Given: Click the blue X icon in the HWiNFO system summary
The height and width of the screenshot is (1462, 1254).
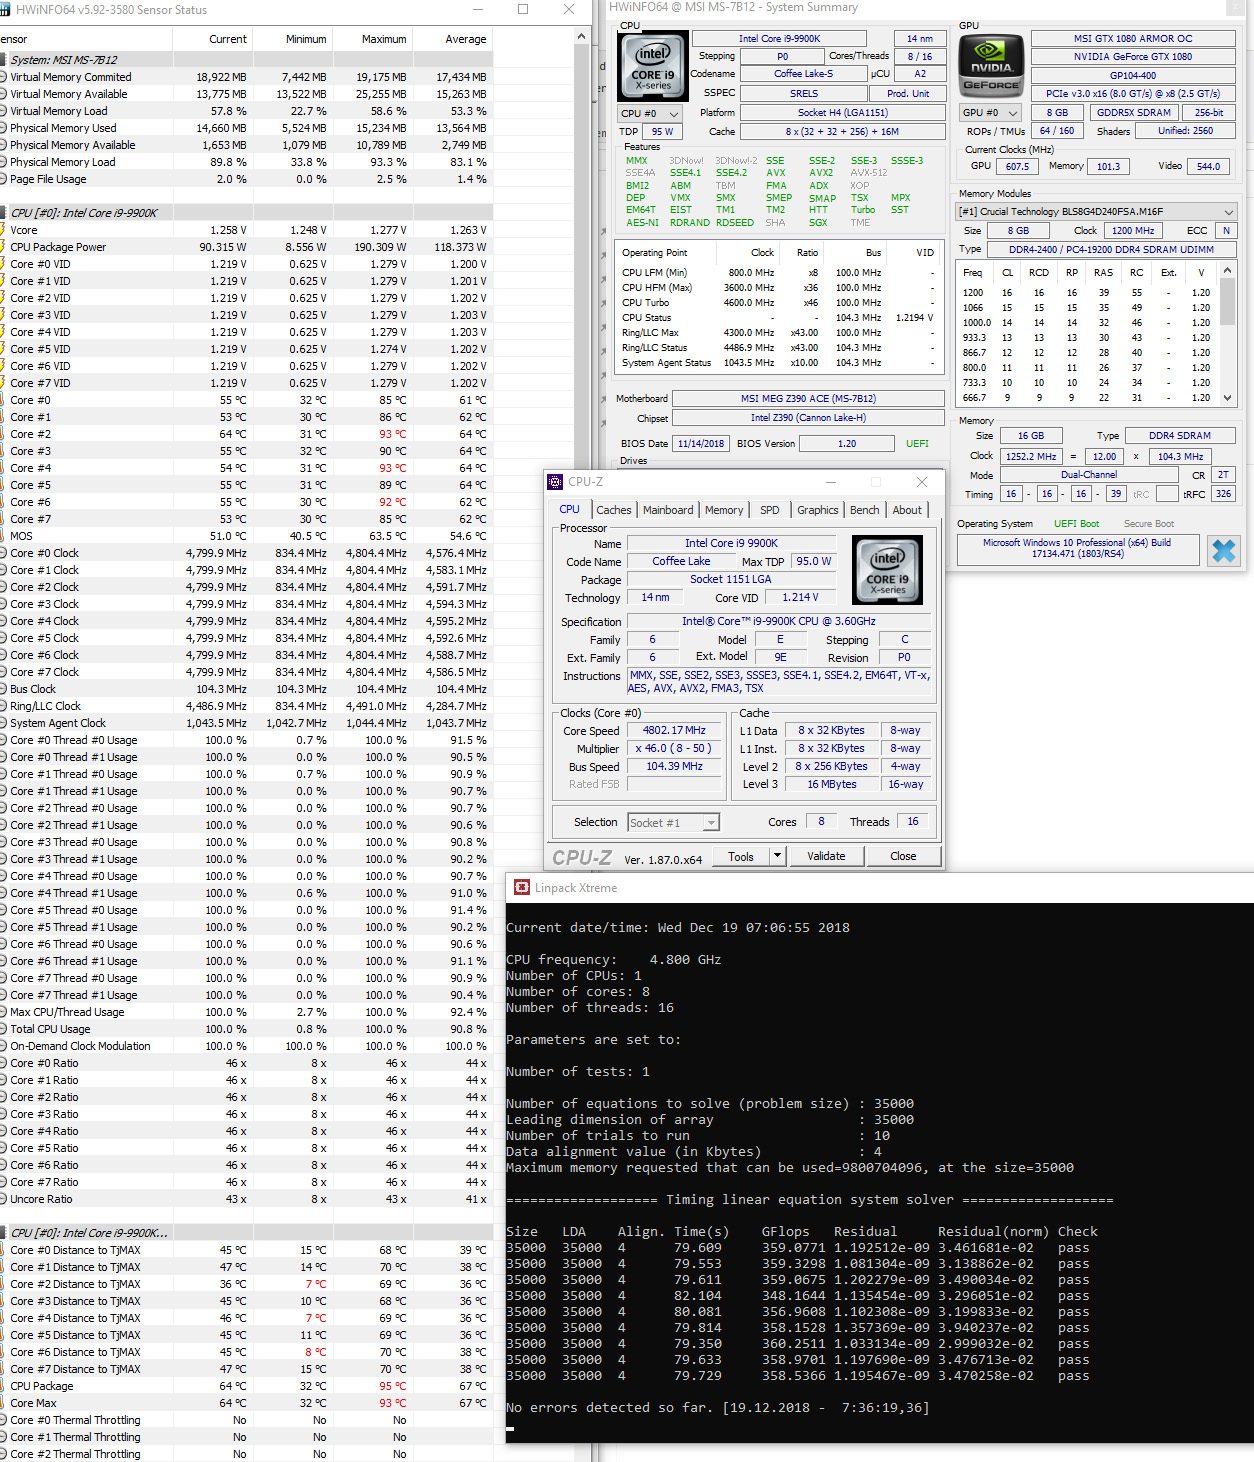Looking at the screenshot, I should pyautogui.click(x=1223, y=551).
